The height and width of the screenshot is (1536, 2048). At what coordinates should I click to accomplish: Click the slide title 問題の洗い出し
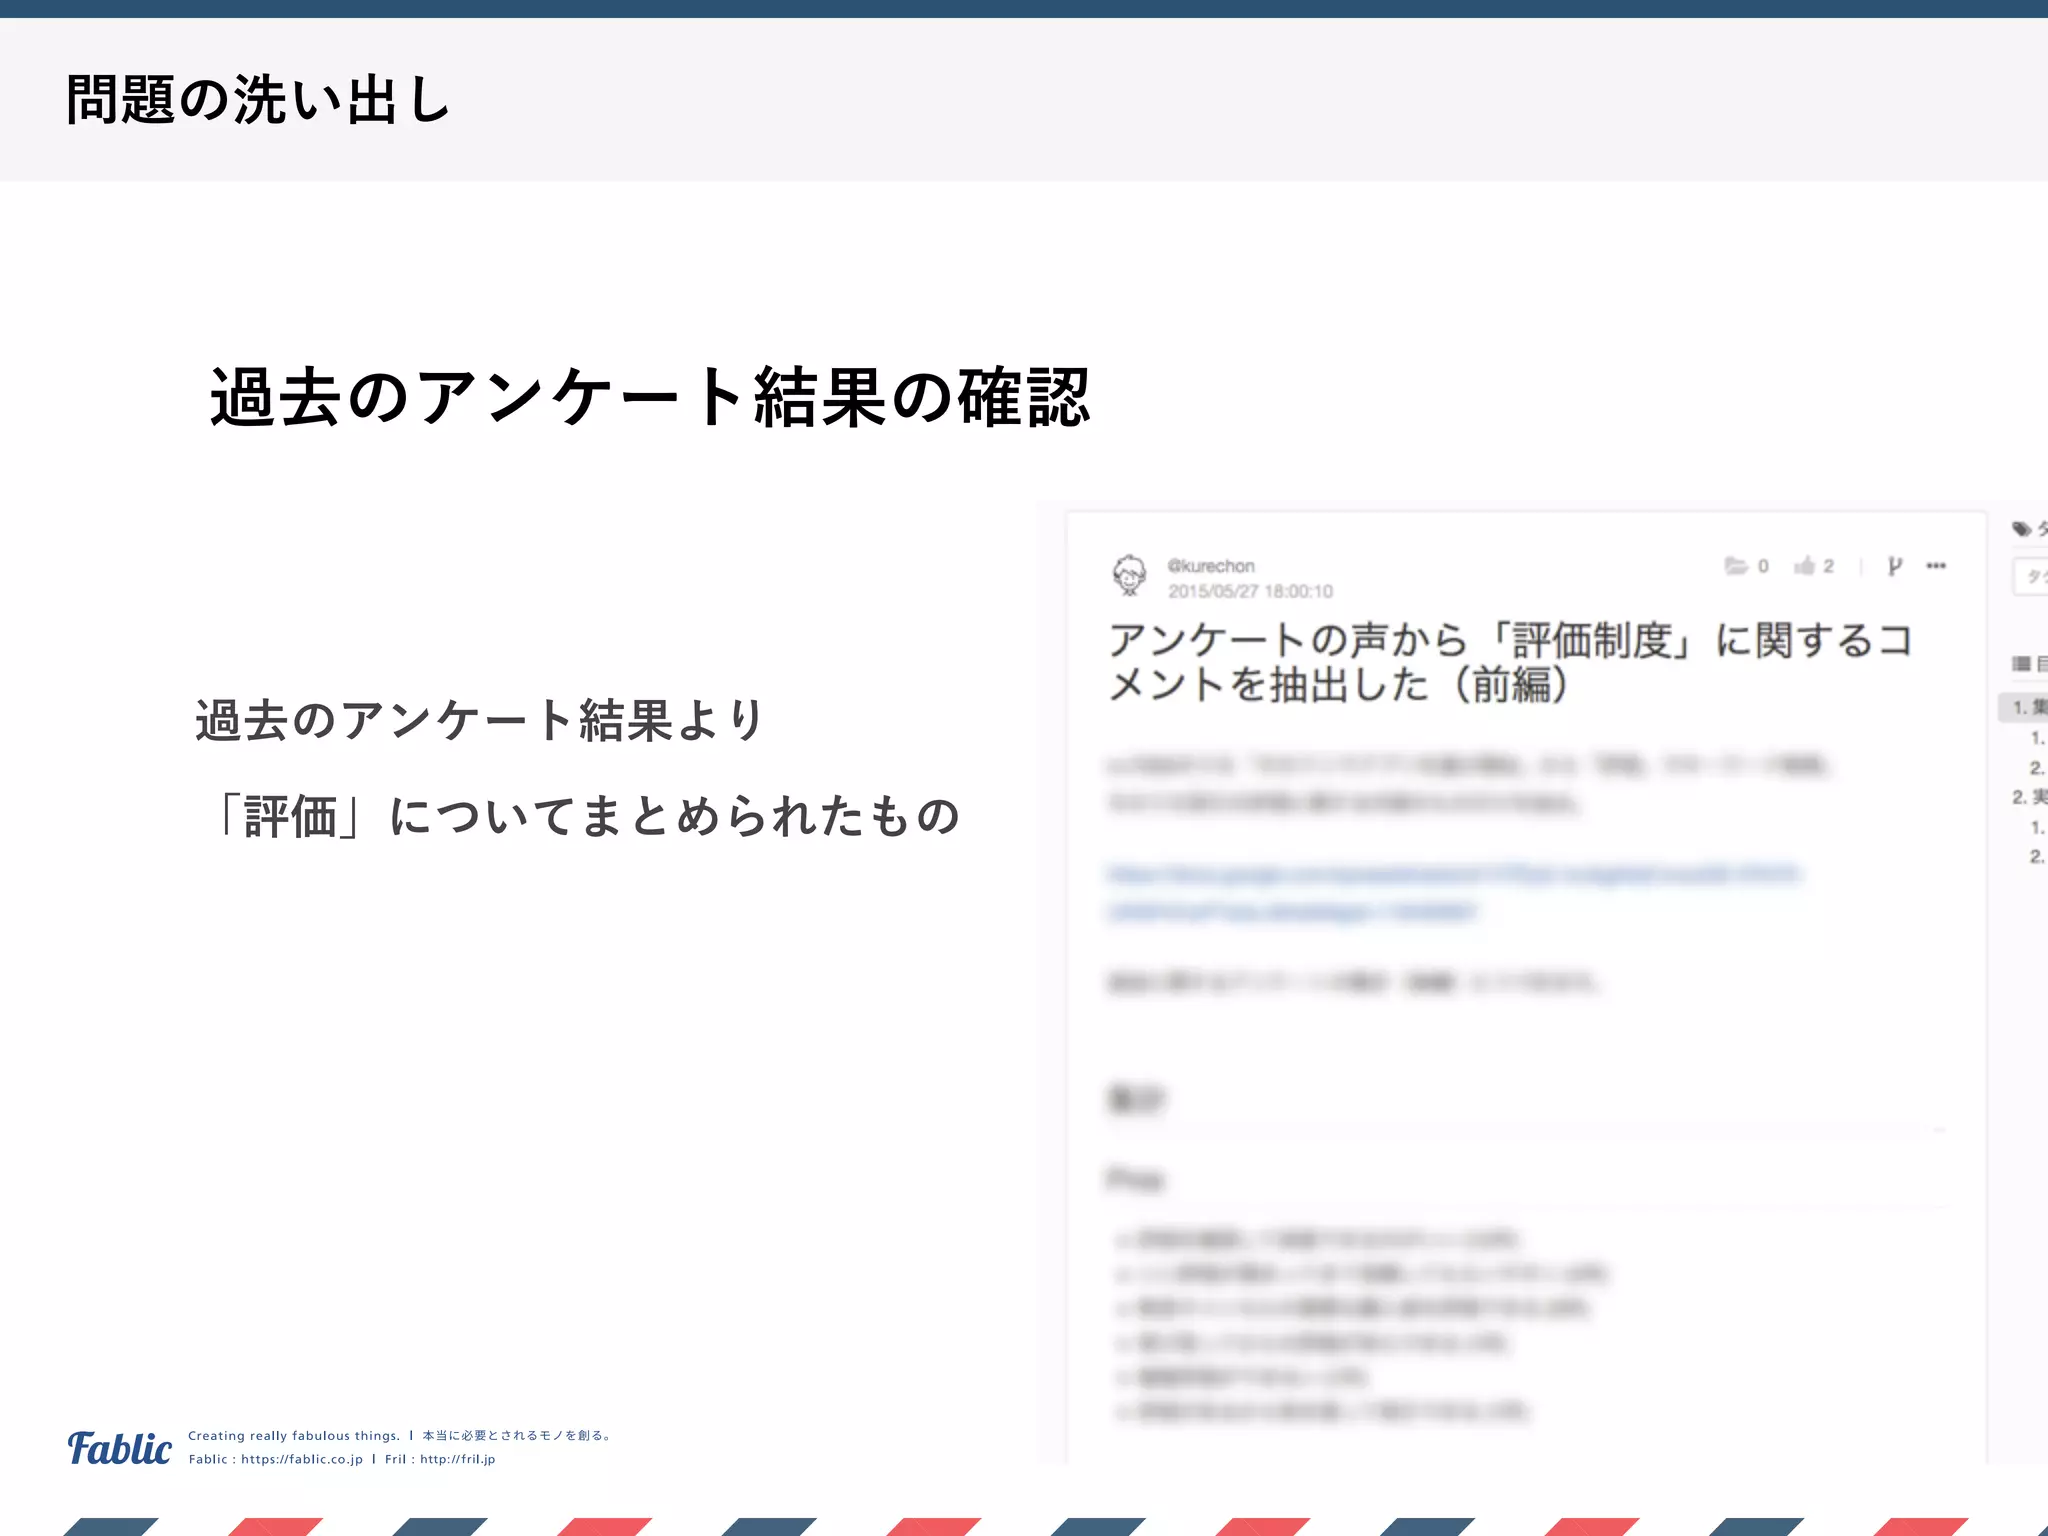click(259, 100)
